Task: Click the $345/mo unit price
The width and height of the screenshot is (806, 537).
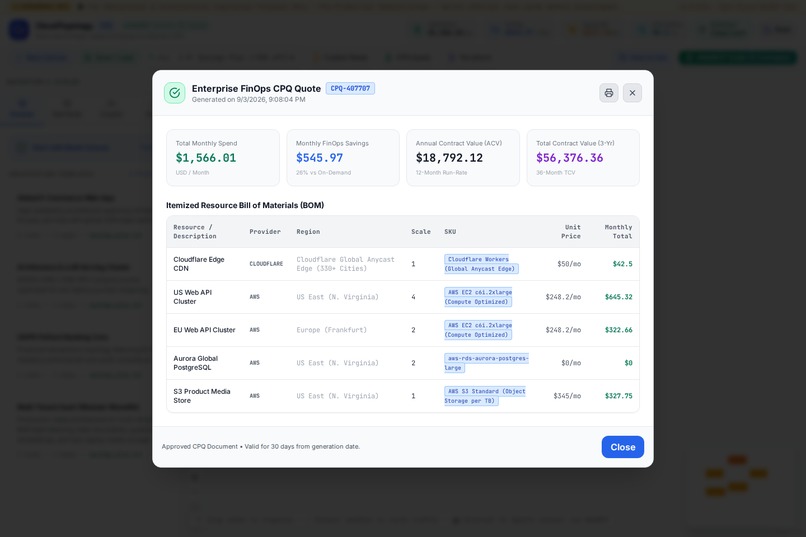Action: click(567, 396)
